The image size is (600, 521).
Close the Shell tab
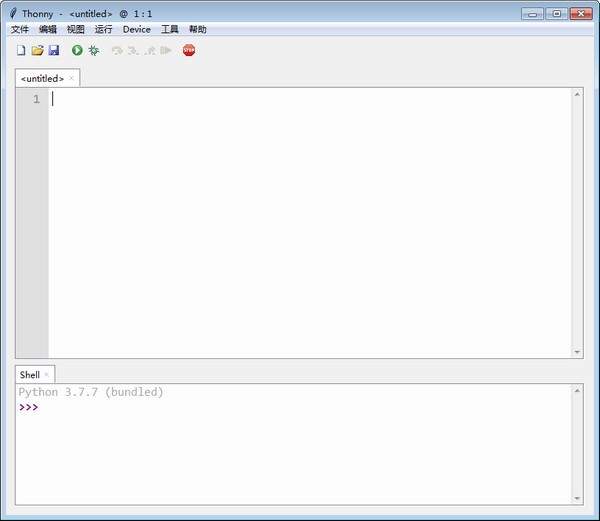47,375
